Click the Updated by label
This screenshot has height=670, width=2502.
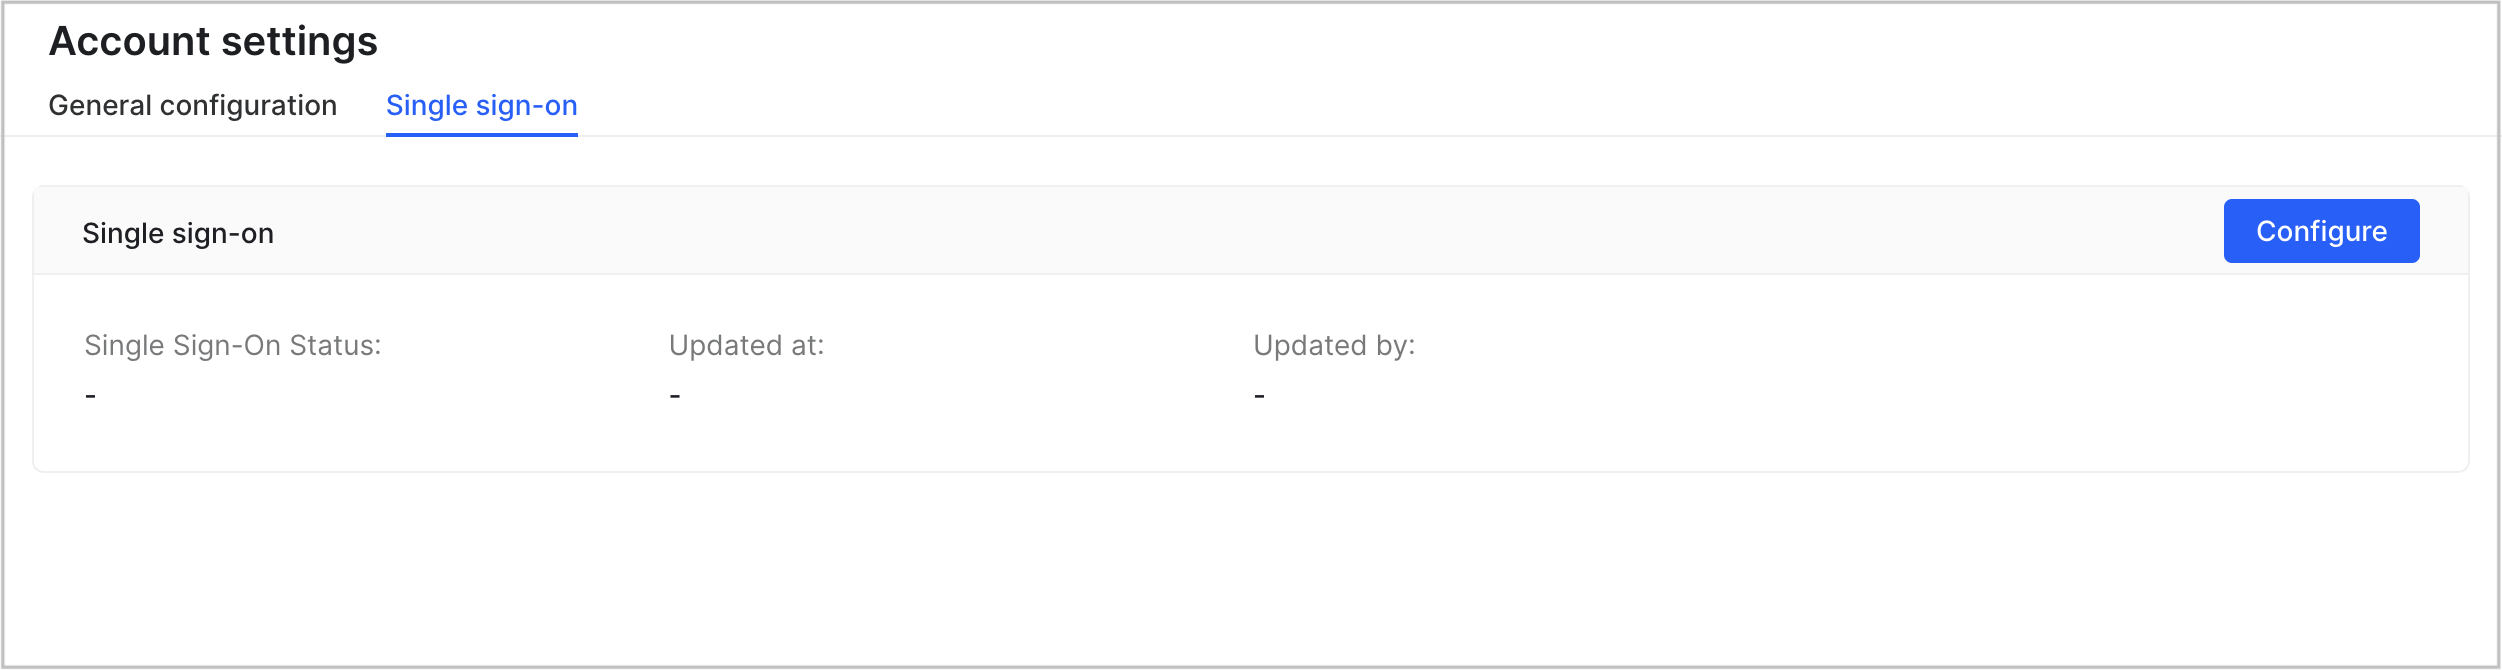(1334, 345)
